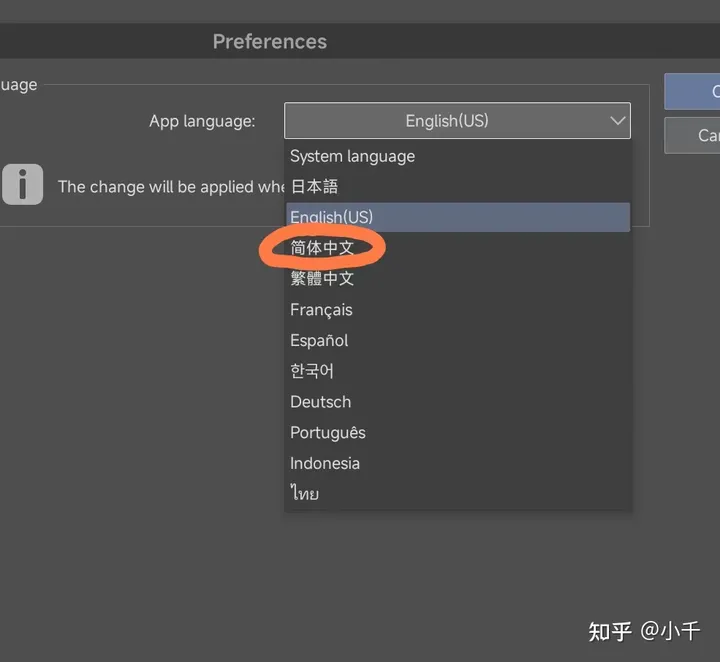Pick Português in the language list

[327, 433]
